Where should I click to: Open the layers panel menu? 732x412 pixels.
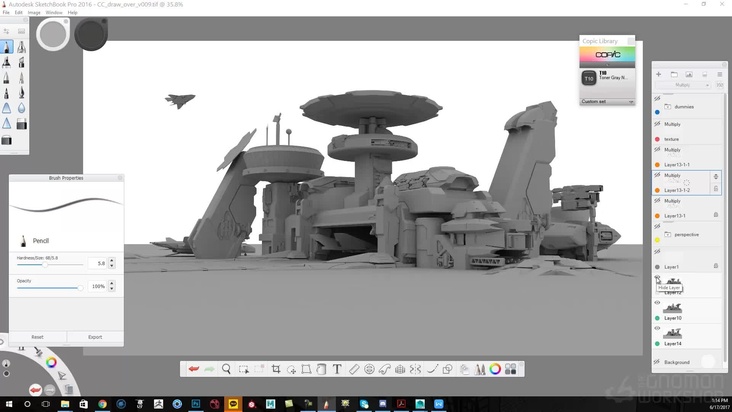[x=718, y=74]
